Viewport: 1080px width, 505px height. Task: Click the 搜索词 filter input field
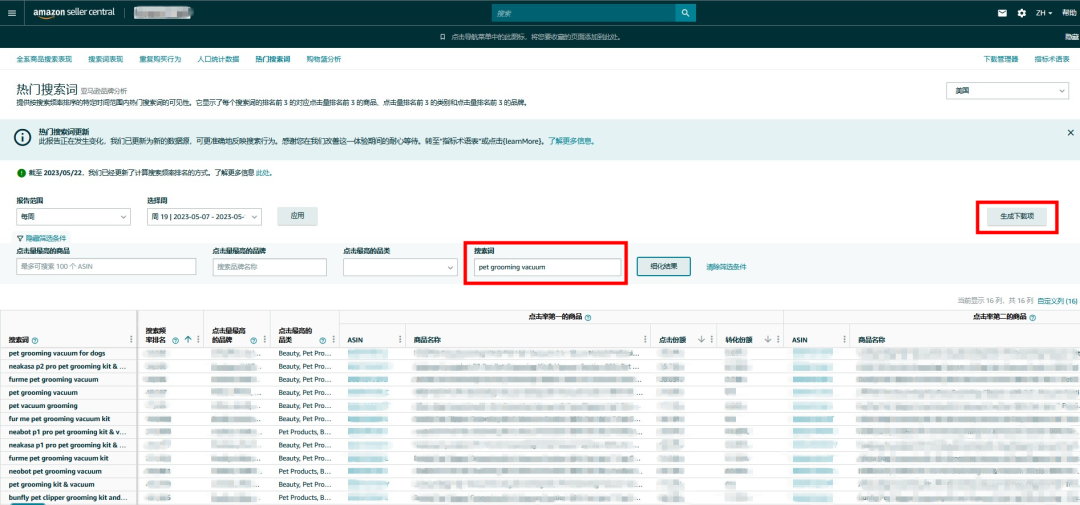547,267
